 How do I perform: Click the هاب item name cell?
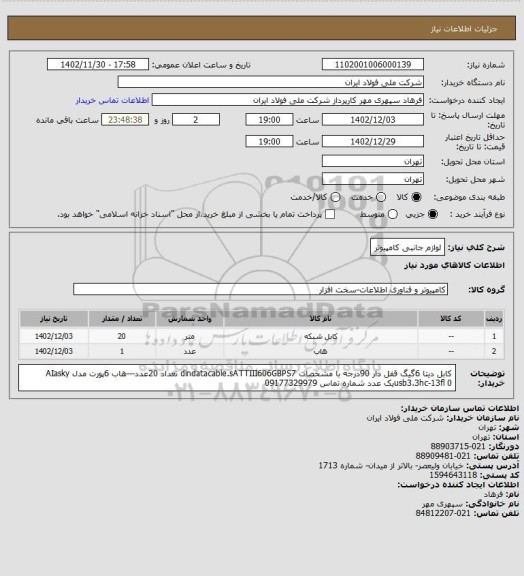pos(320,351)
